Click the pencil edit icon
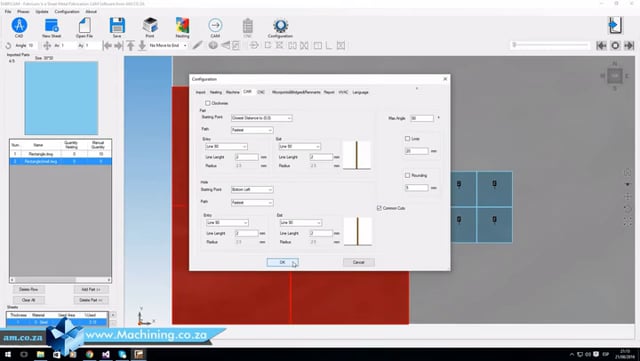The image size is (640, 361). click(x=198, y=45)
